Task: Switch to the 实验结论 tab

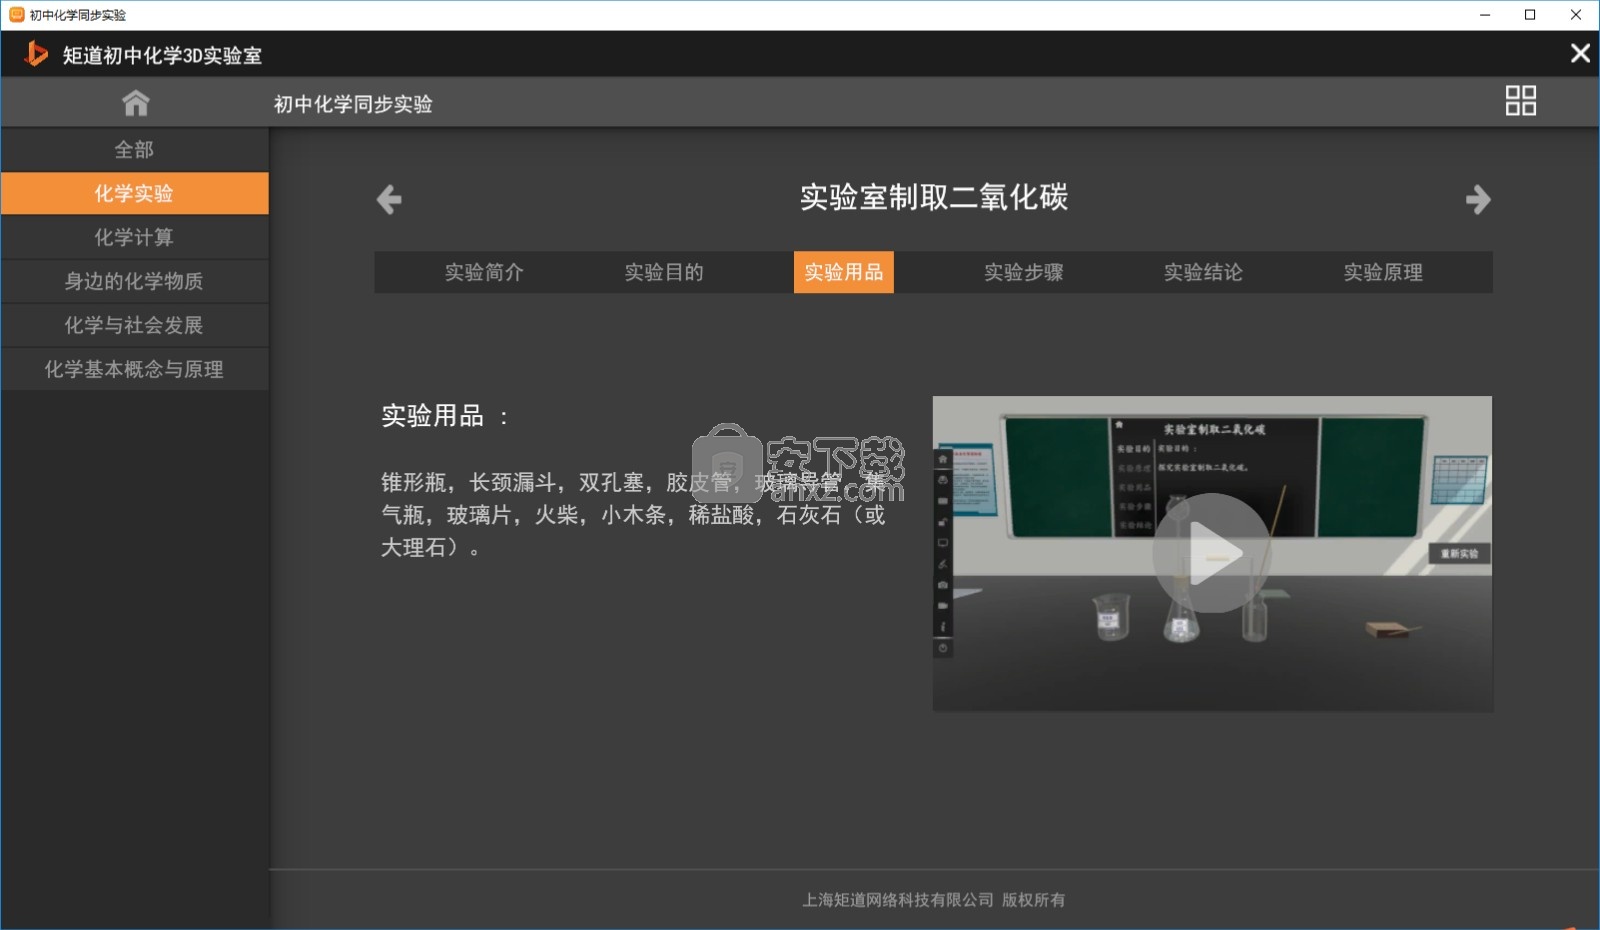Action: click(x=1203, y=272)
